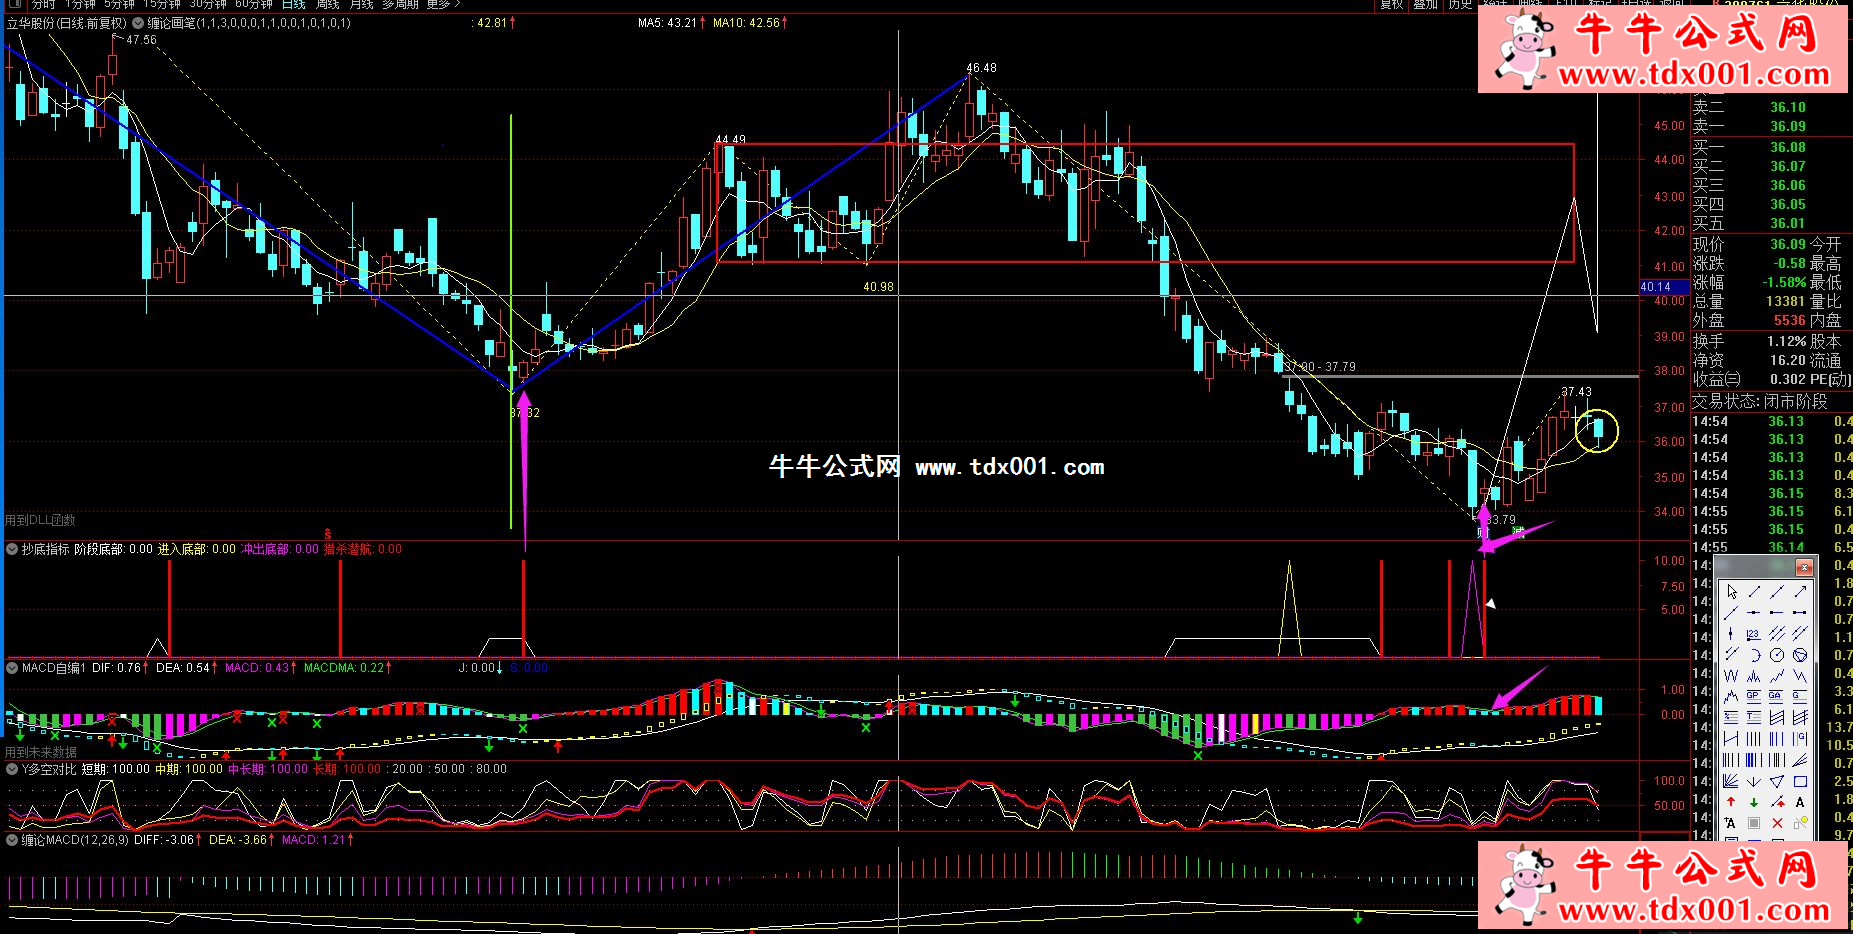Switch to the 30分钟 period tab
This screenshot has height=934, width=1853.
pyautogui.click(x=208, y=4)
